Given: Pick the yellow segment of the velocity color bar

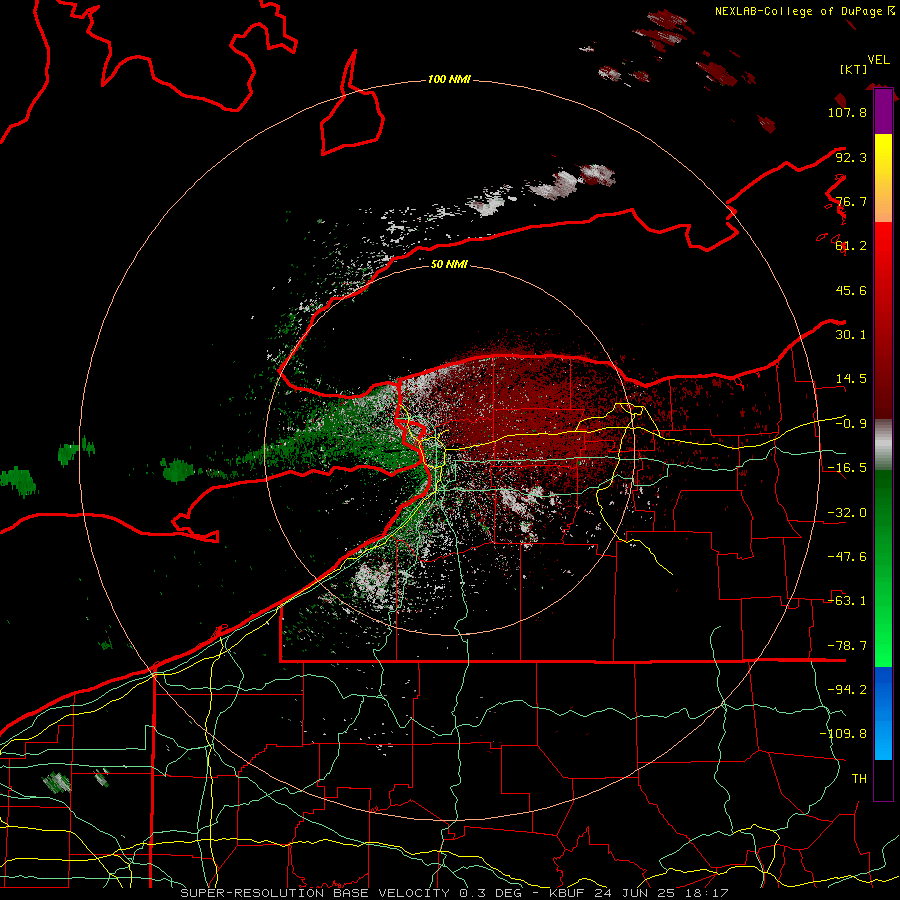Looking at the screenshot, I should tap(883, 178).
